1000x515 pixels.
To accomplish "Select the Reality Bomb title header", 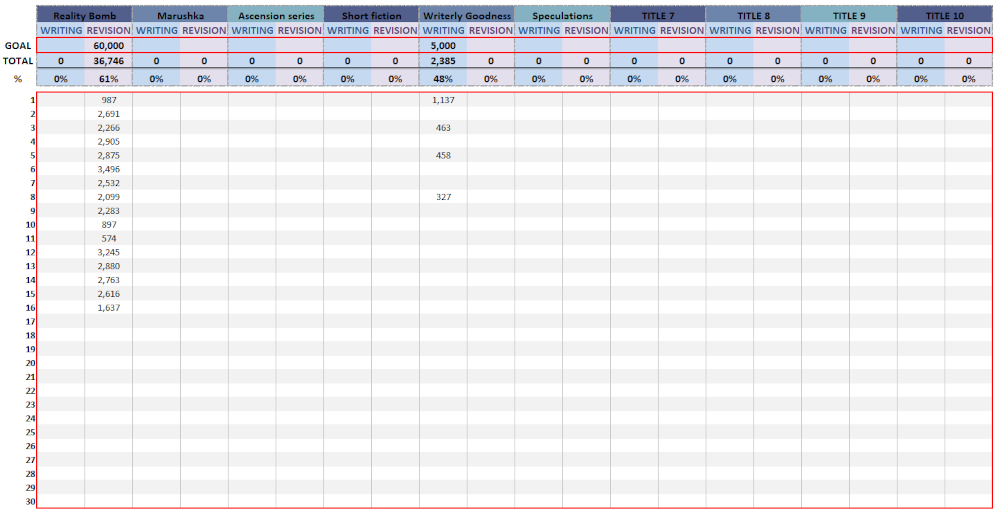I will 84,16.
